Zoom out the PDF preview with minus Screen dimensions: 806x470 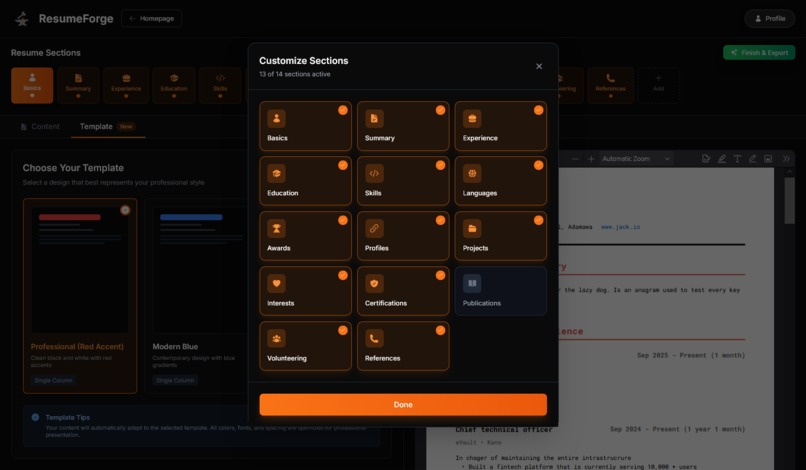pyautogui.click(x=575, y=159)
